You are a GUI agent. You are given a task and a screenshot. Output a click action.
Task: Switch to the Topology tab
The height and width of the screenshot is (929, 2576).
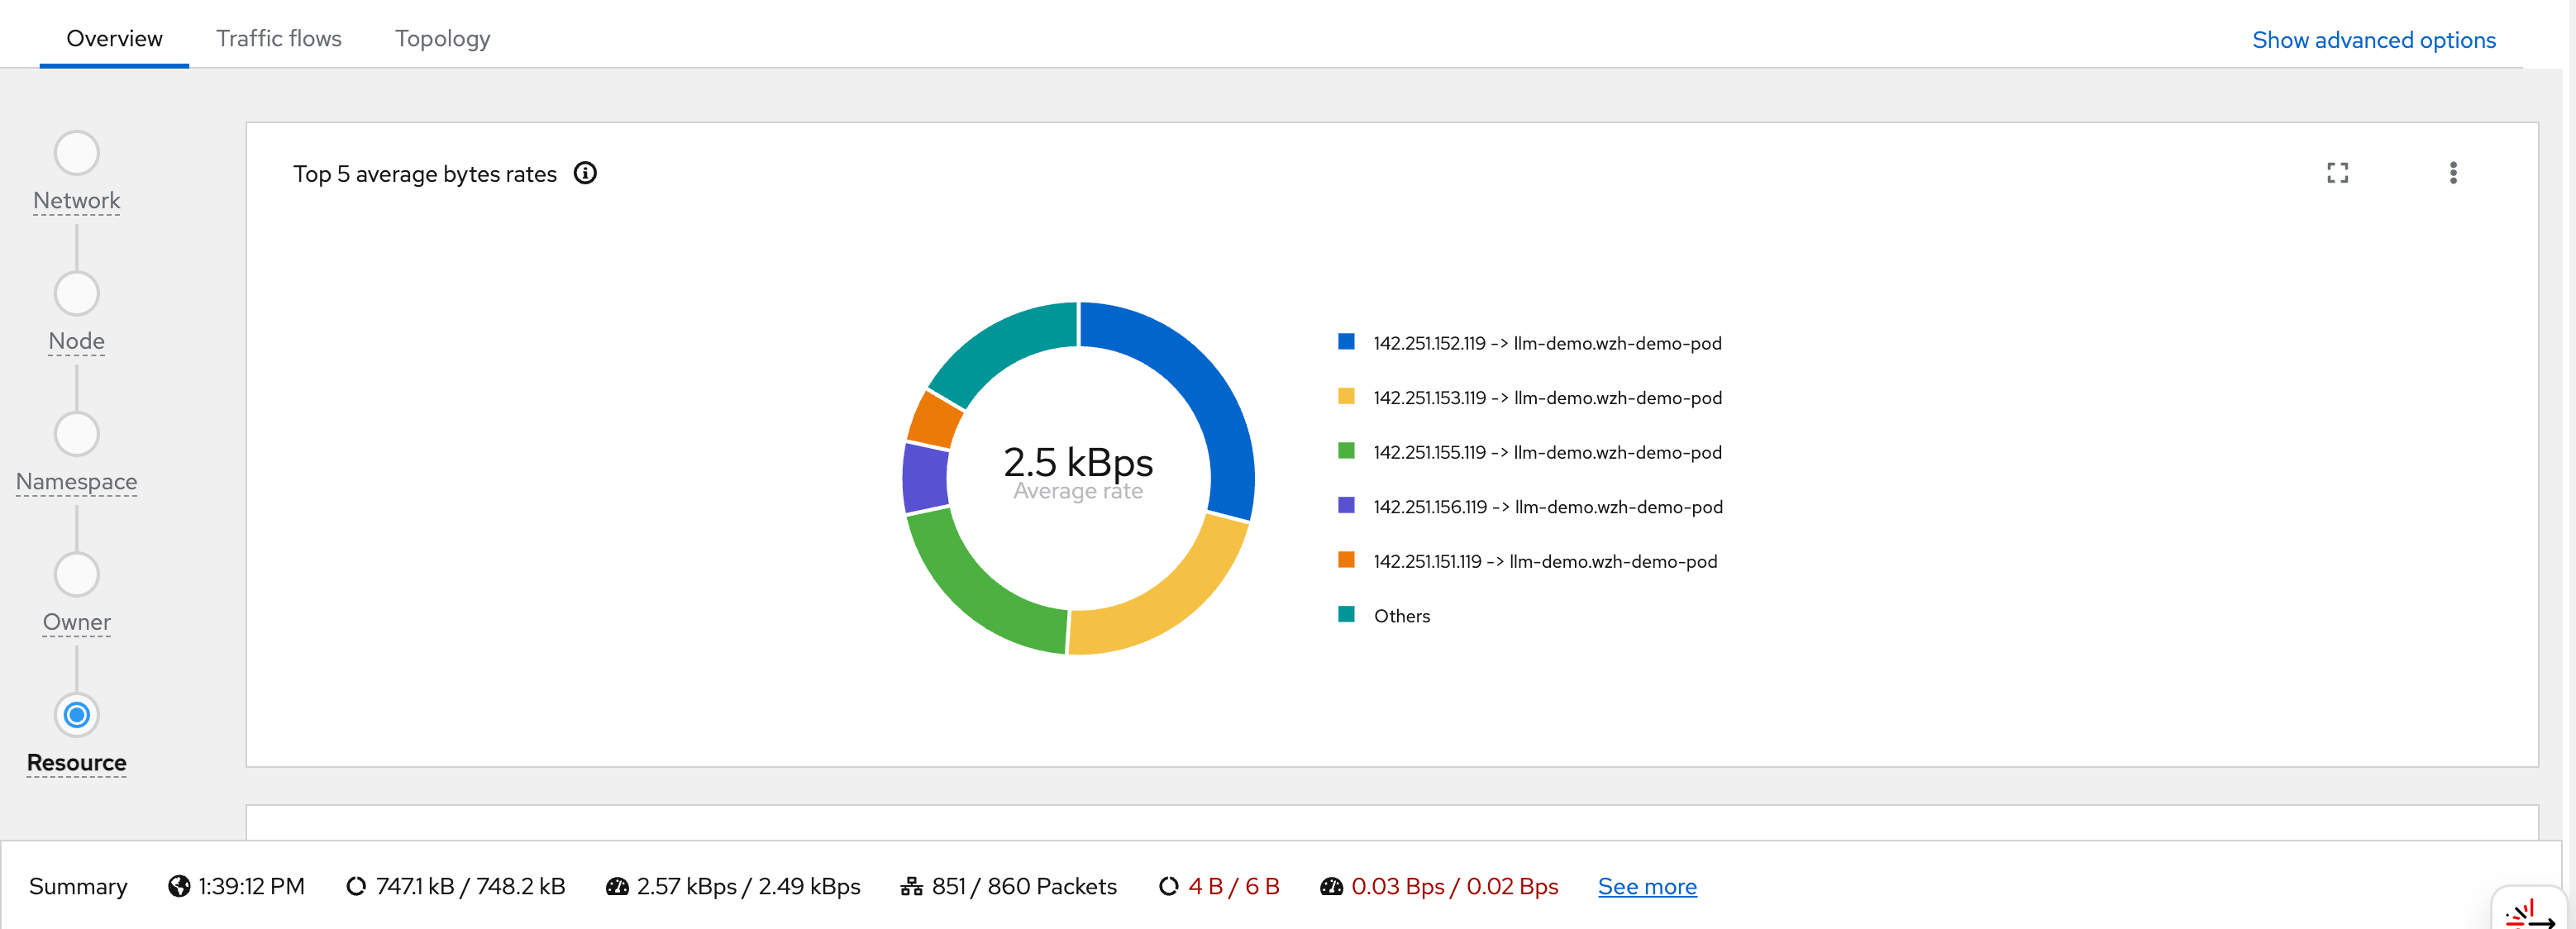point(442,38)
